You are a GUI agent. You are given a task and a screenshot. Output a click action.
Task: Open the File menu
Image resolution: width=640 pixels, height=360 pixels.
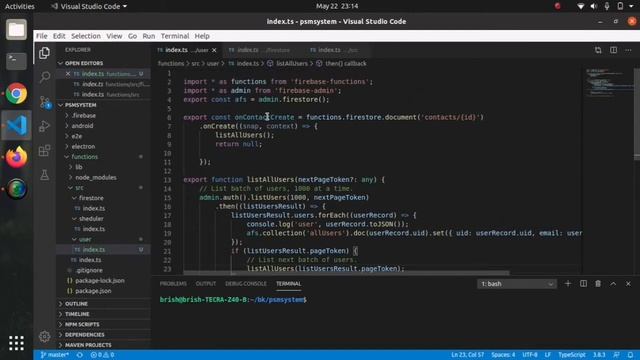coord(42,36)
